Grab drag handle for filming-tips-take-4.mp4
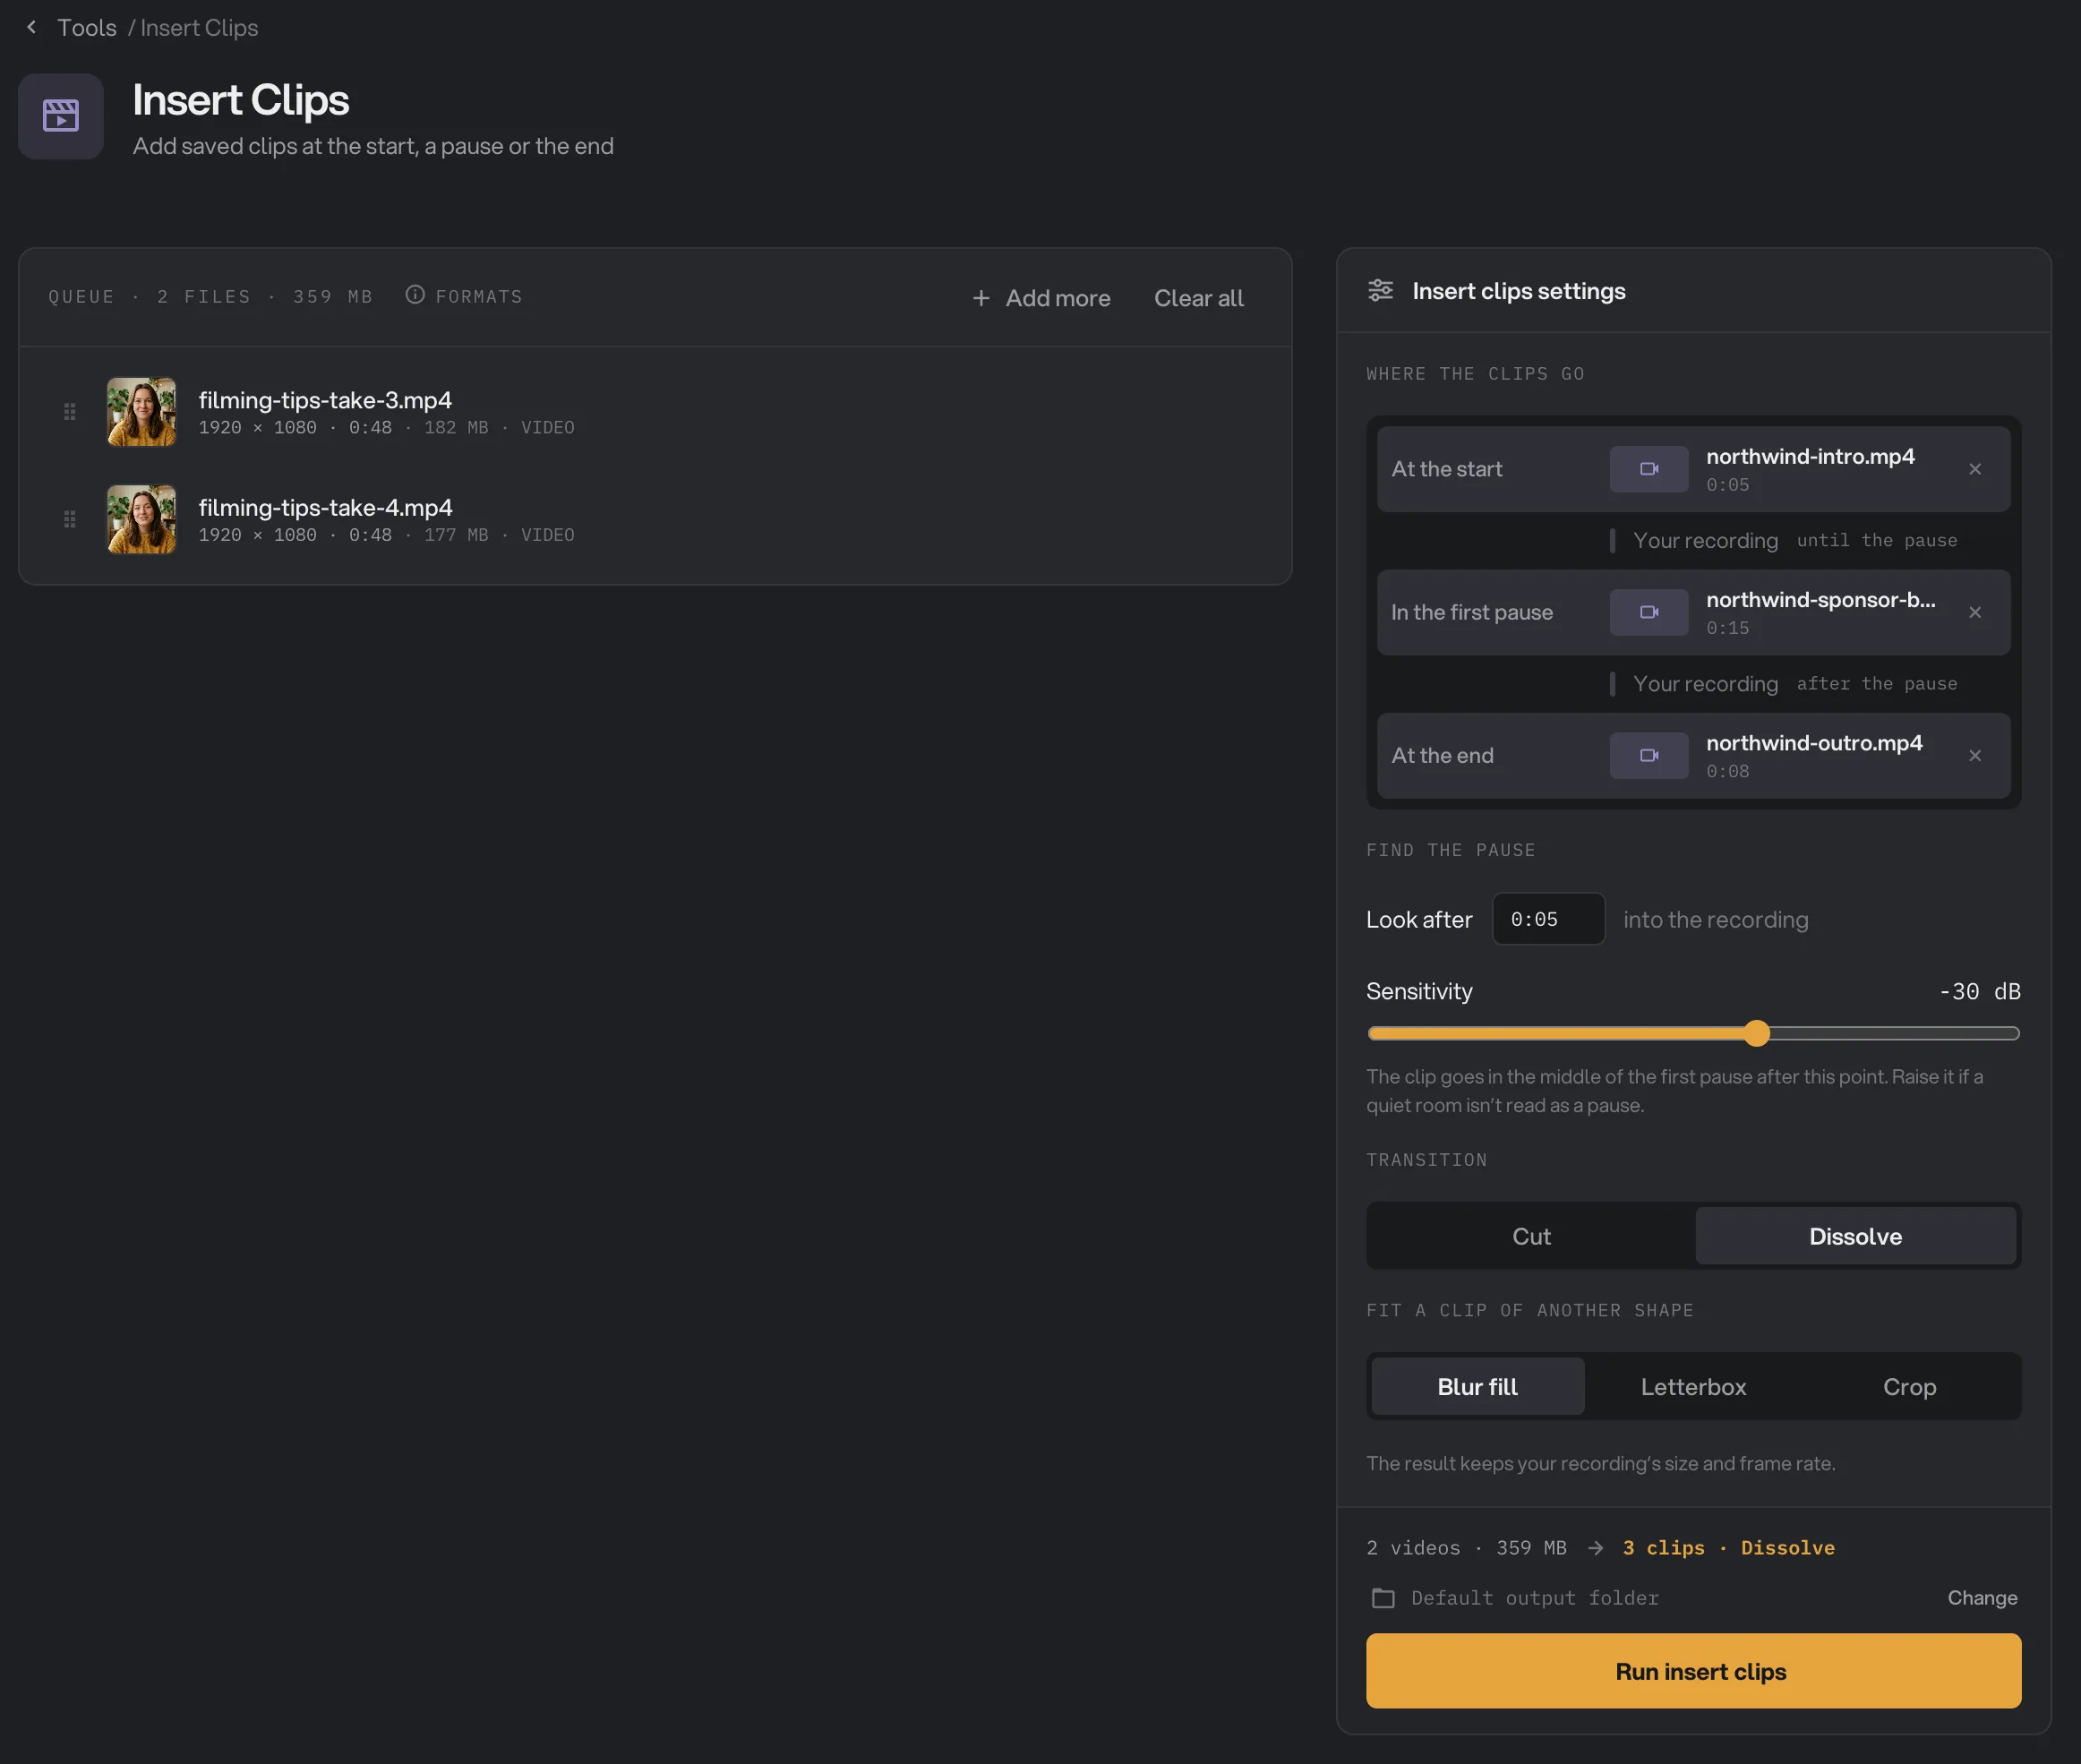Image resolution: width=2081 pixels, height=1764 pixels. (x=70, y=519)
